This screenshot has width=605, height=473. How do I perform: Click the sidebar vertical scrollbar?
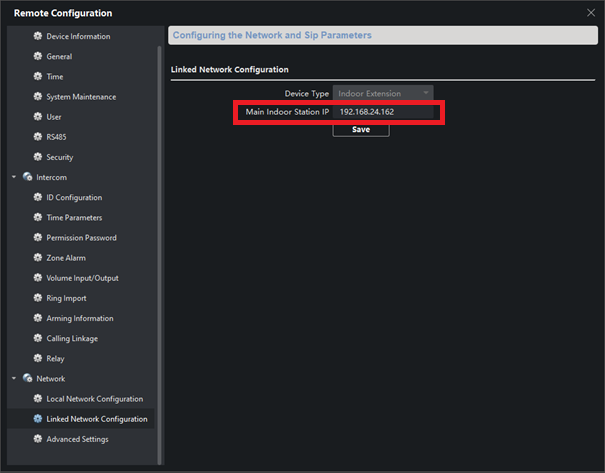tap(160, 250)
